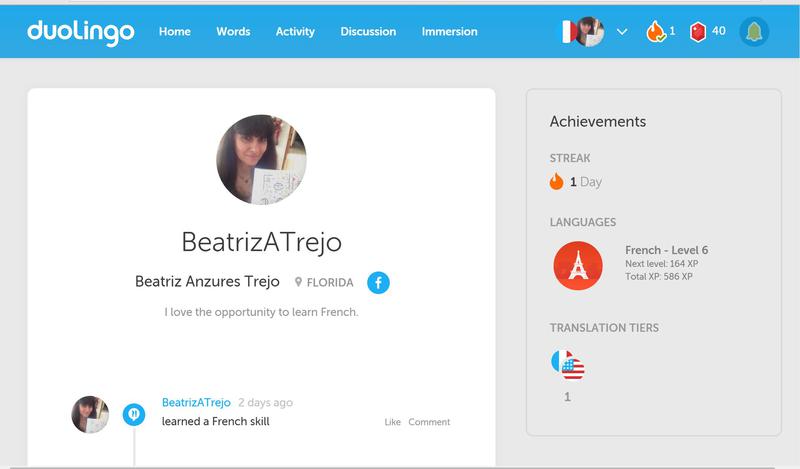Click the STREAK section label

coord(570,158)
